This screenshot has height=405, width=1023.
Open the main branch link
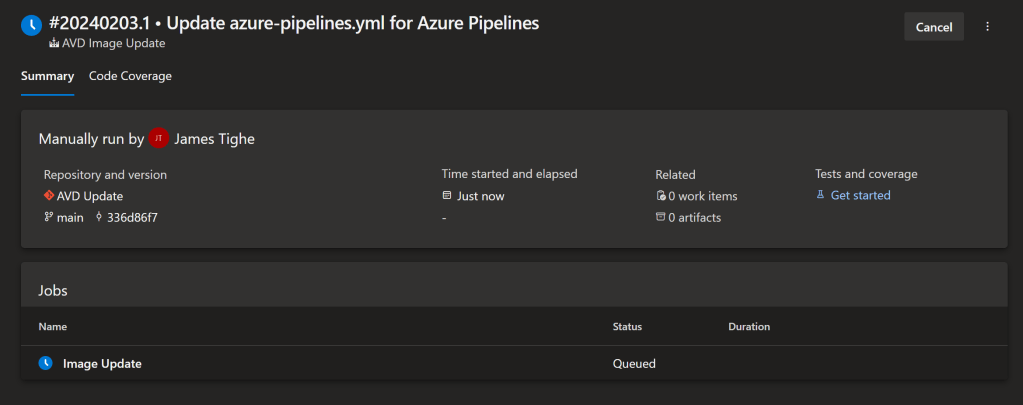(x=70, y=217)
